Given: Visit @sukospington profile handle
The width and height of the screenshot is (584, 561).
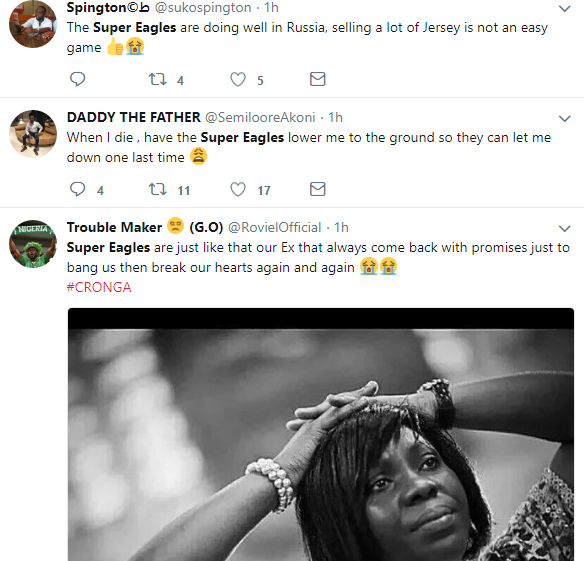Looking at the screenshot, I should point(203,7).
